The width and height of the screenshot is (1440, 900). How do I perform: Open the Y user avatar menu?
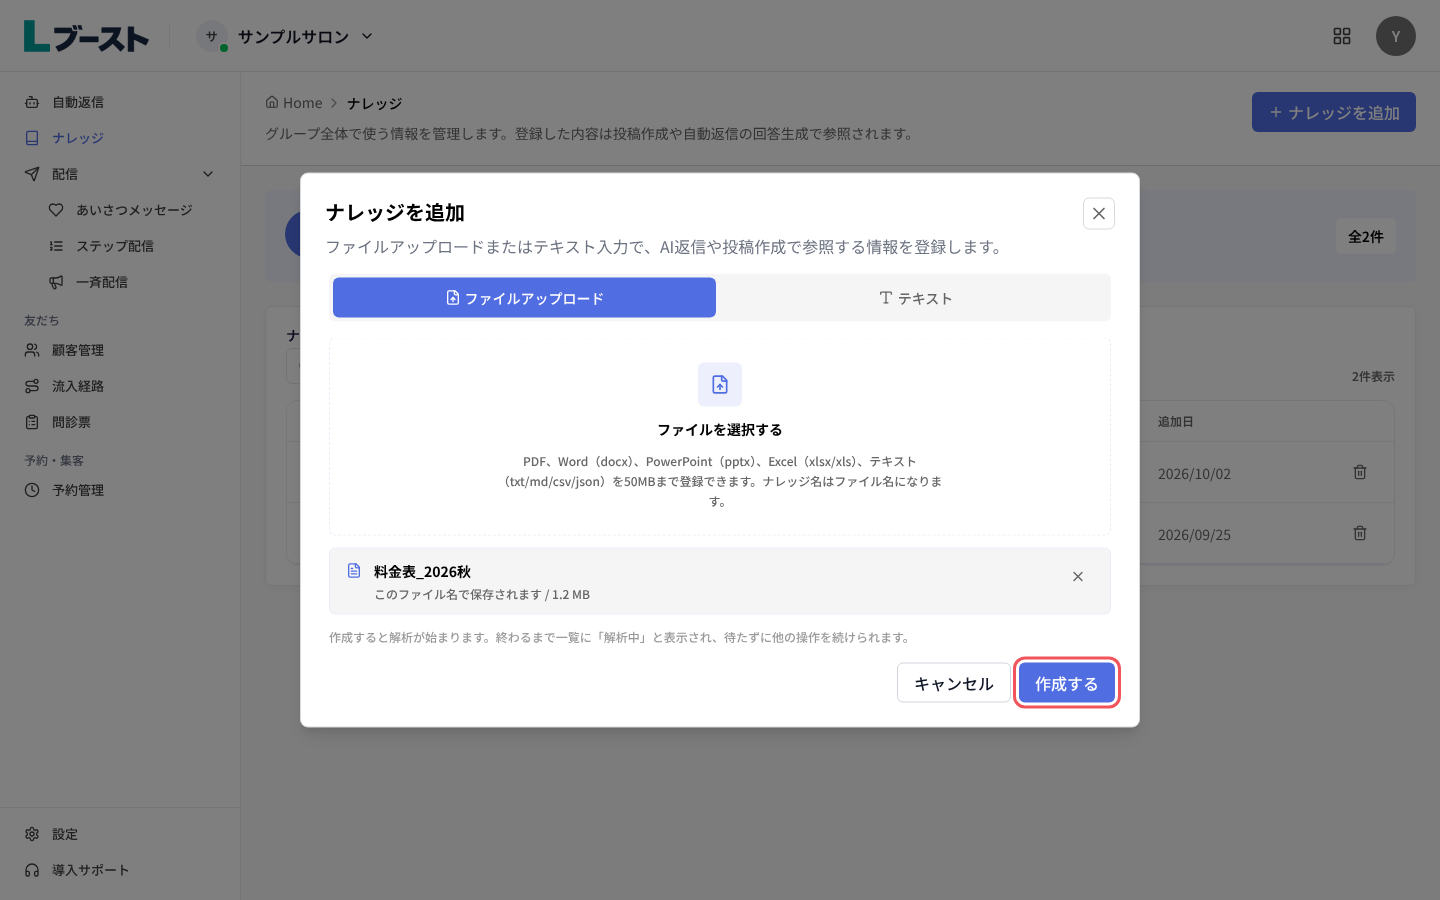pyautogui.click(x=1396, y=36)
